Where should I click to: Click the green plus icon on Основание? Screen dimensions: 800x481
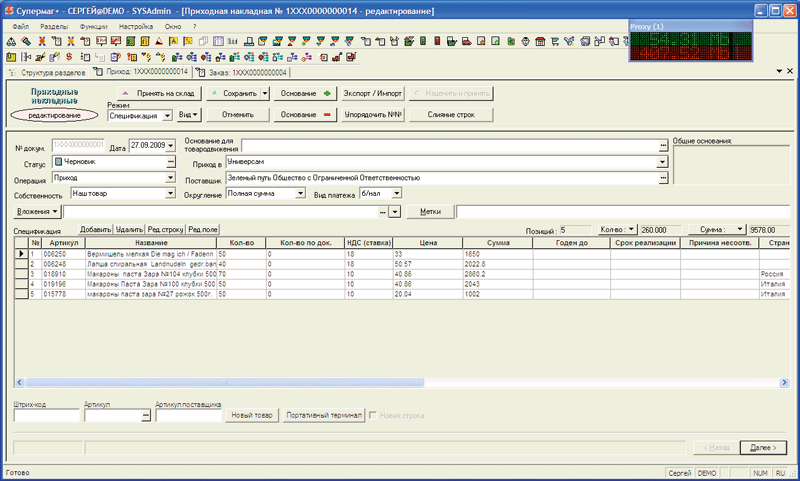326,94
